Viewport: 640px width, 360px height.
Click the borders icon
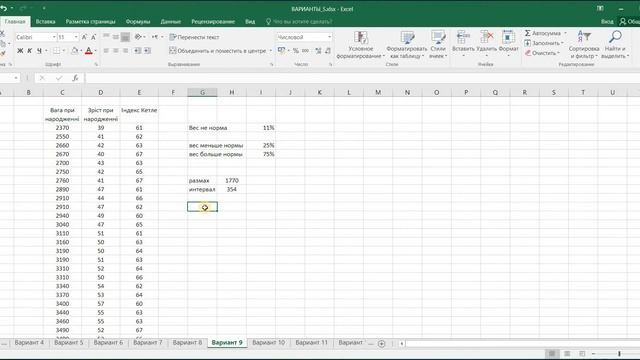click(56, 51)
